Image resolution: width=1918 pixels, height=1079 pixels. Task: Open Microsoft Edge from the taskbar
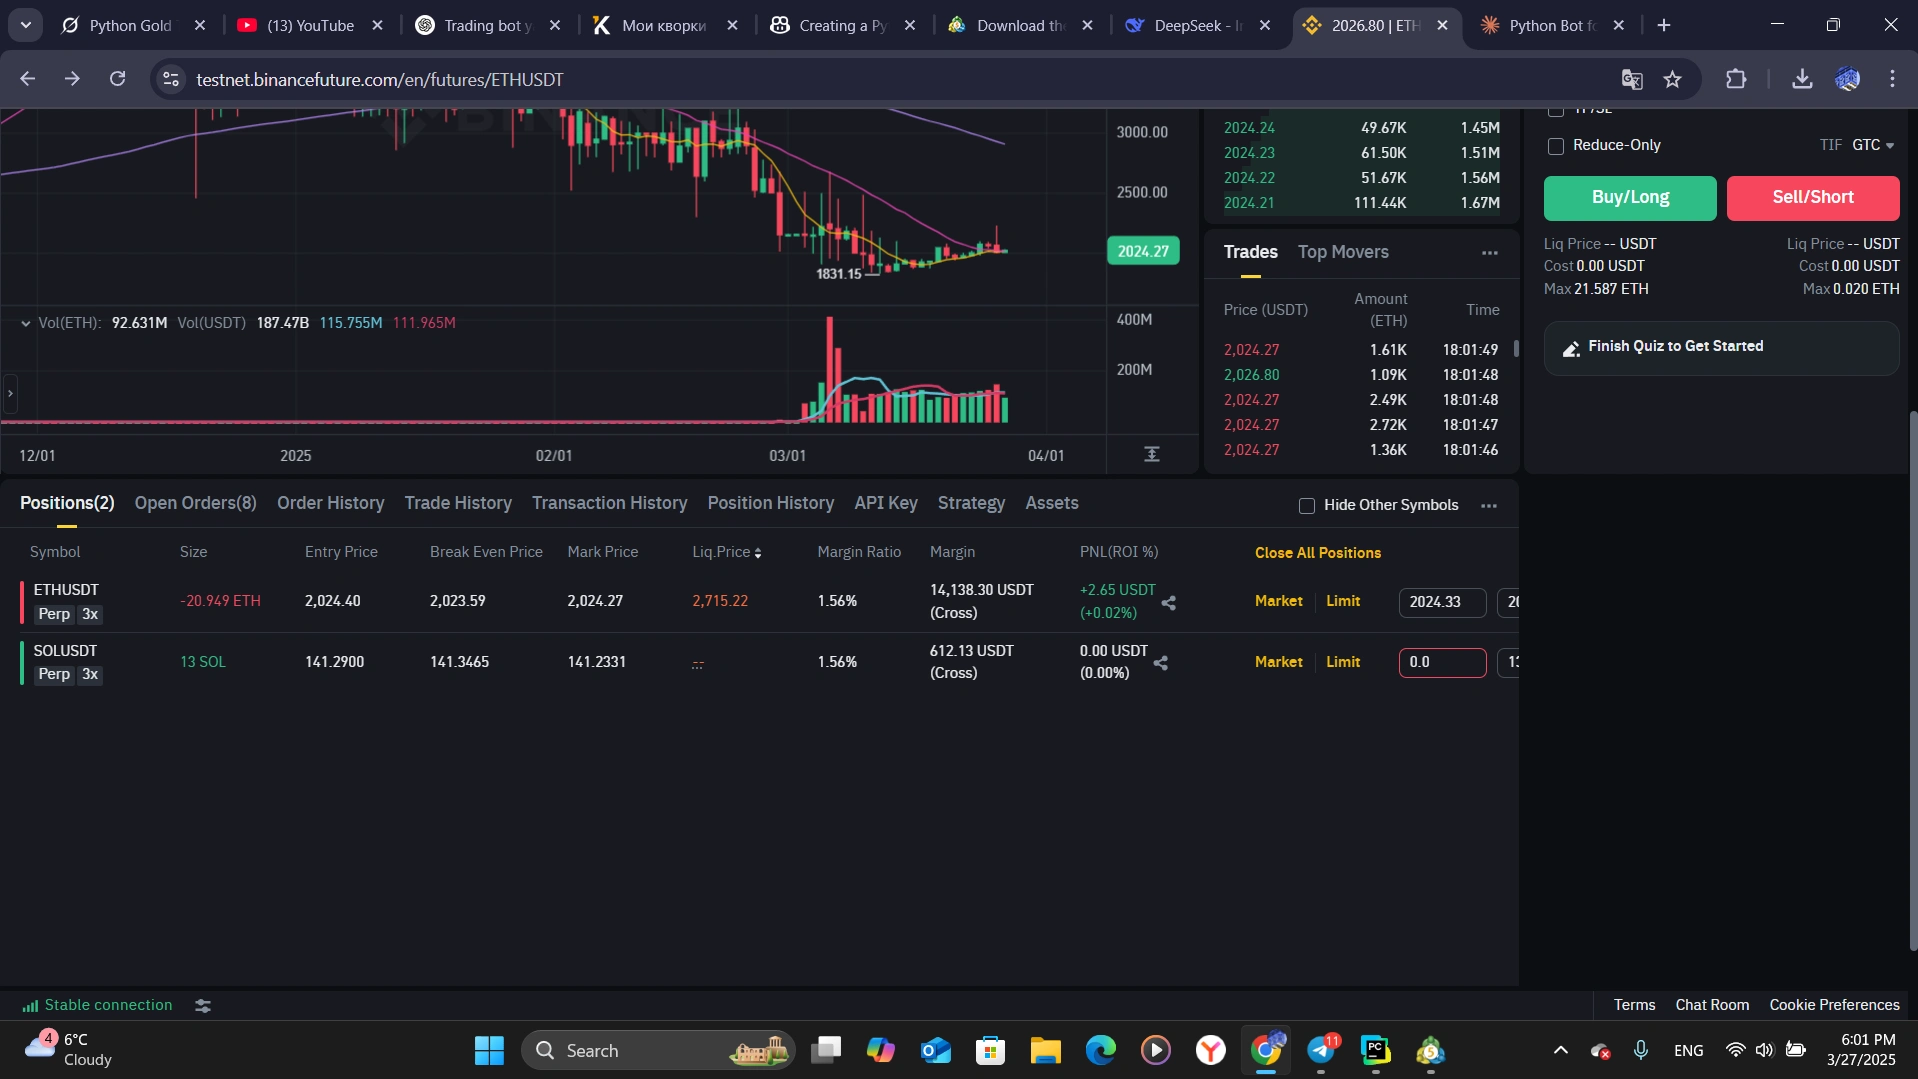tap(1101, 1050)
